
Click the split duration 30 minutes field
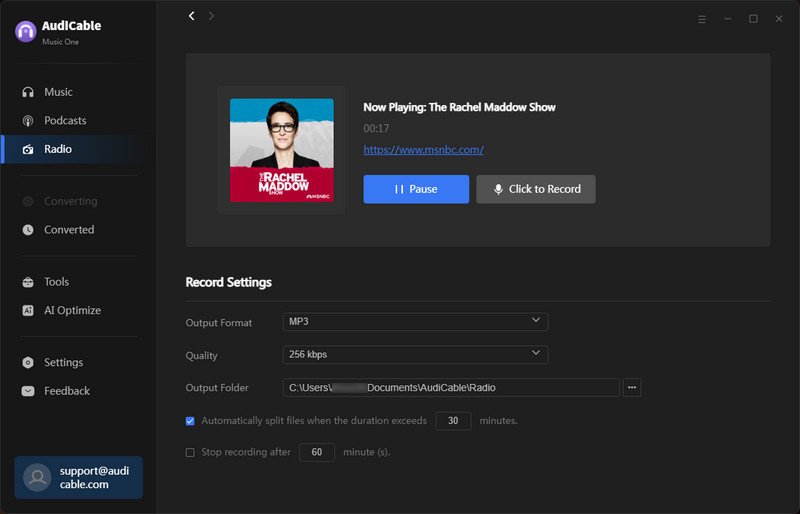point(453,421)
